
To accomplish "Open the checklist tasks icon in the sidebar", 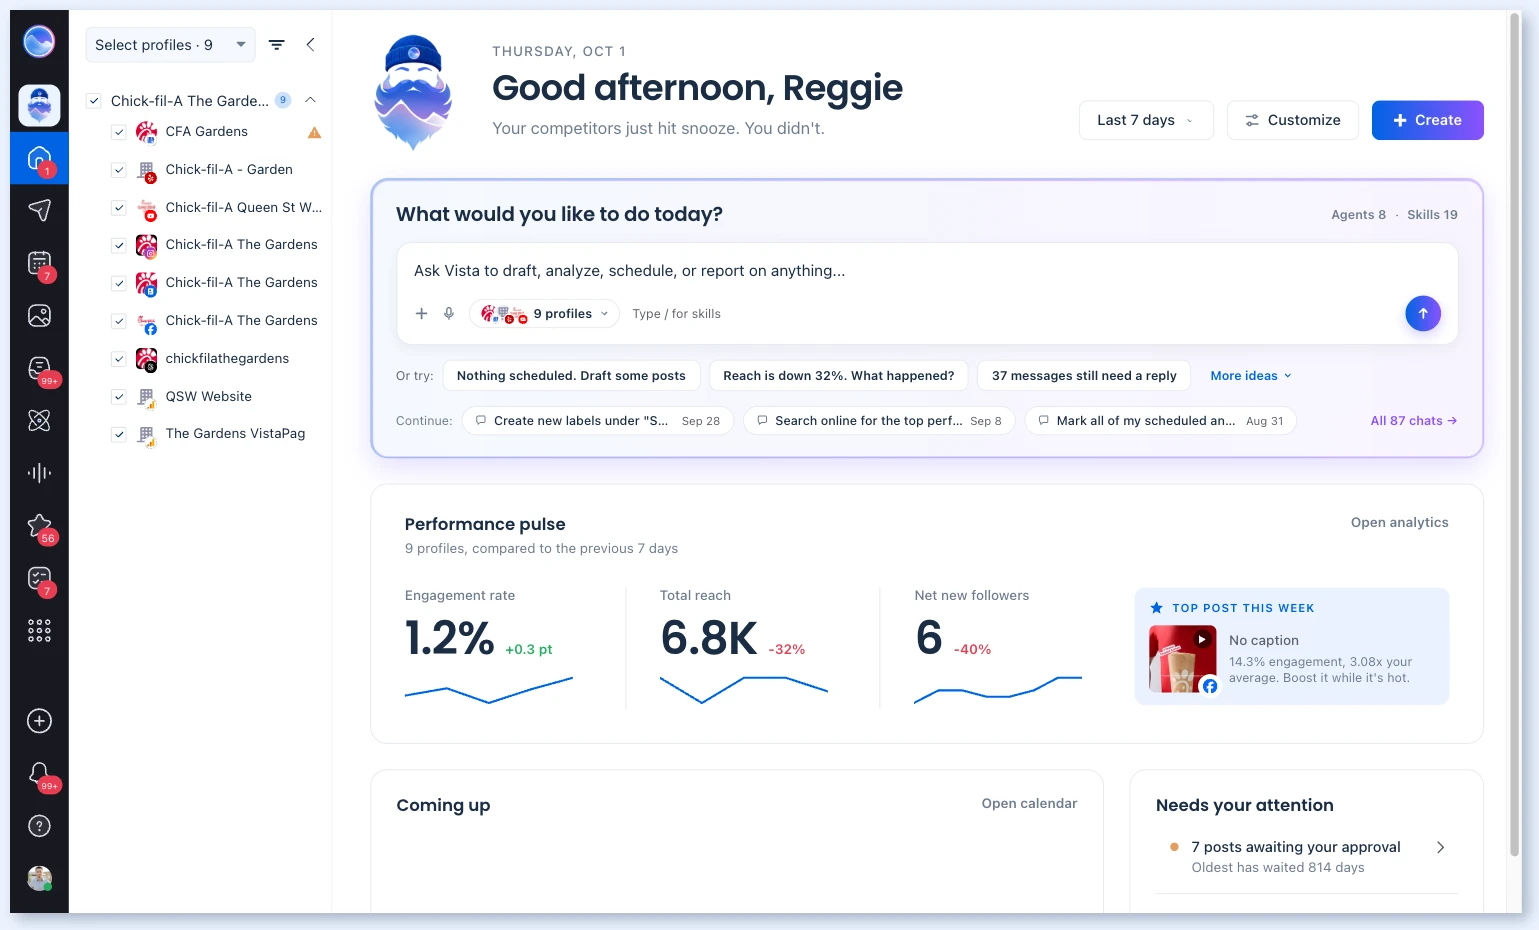I will tap(39, 578).
